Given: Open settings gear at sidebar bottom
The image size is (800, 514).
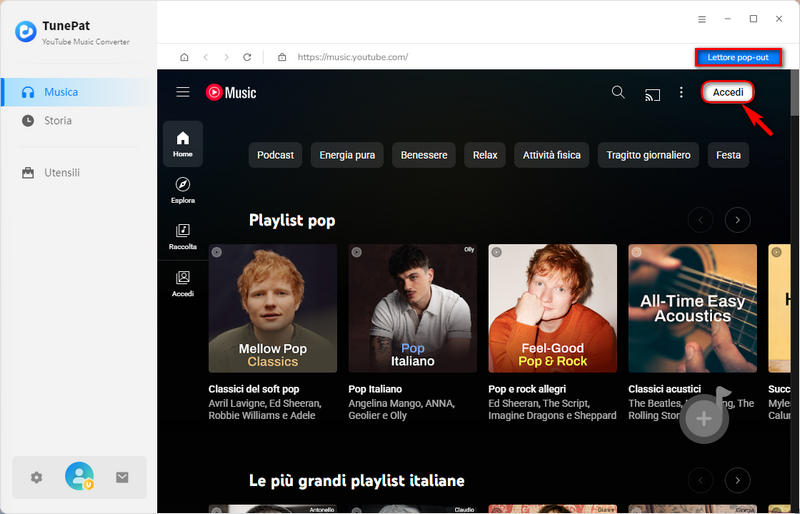Looking at the screenshot, I should click(36, 477).
